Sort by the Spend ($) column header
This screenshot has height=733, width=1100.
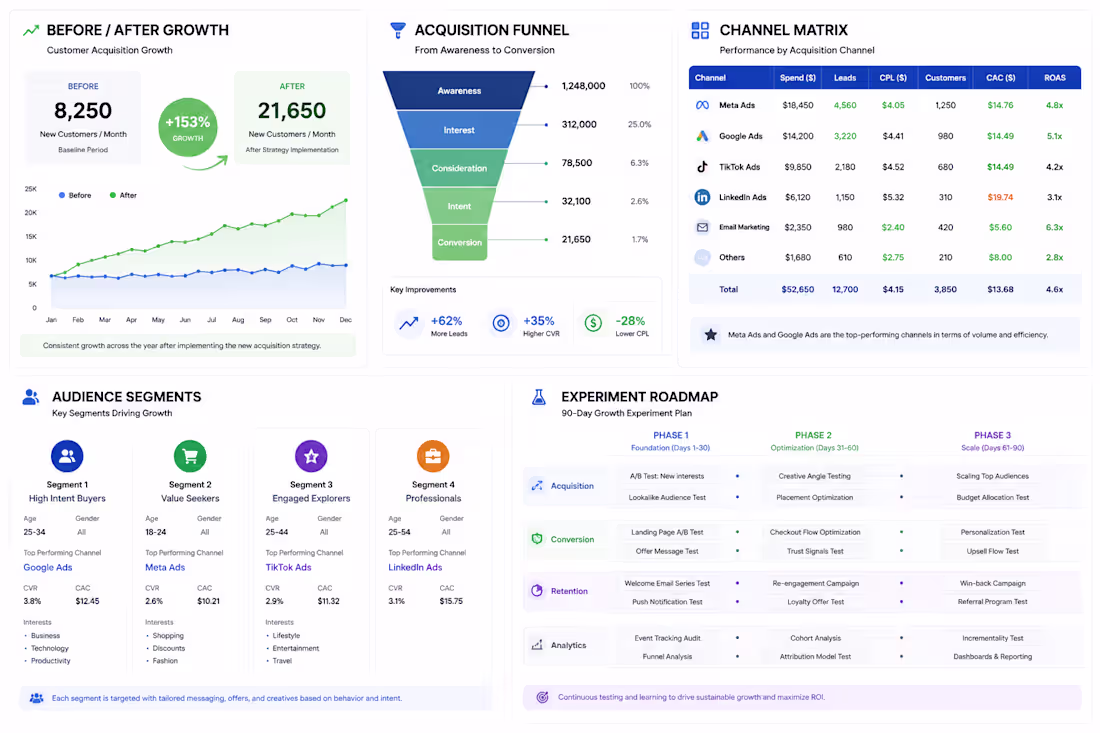click(798, 78)
